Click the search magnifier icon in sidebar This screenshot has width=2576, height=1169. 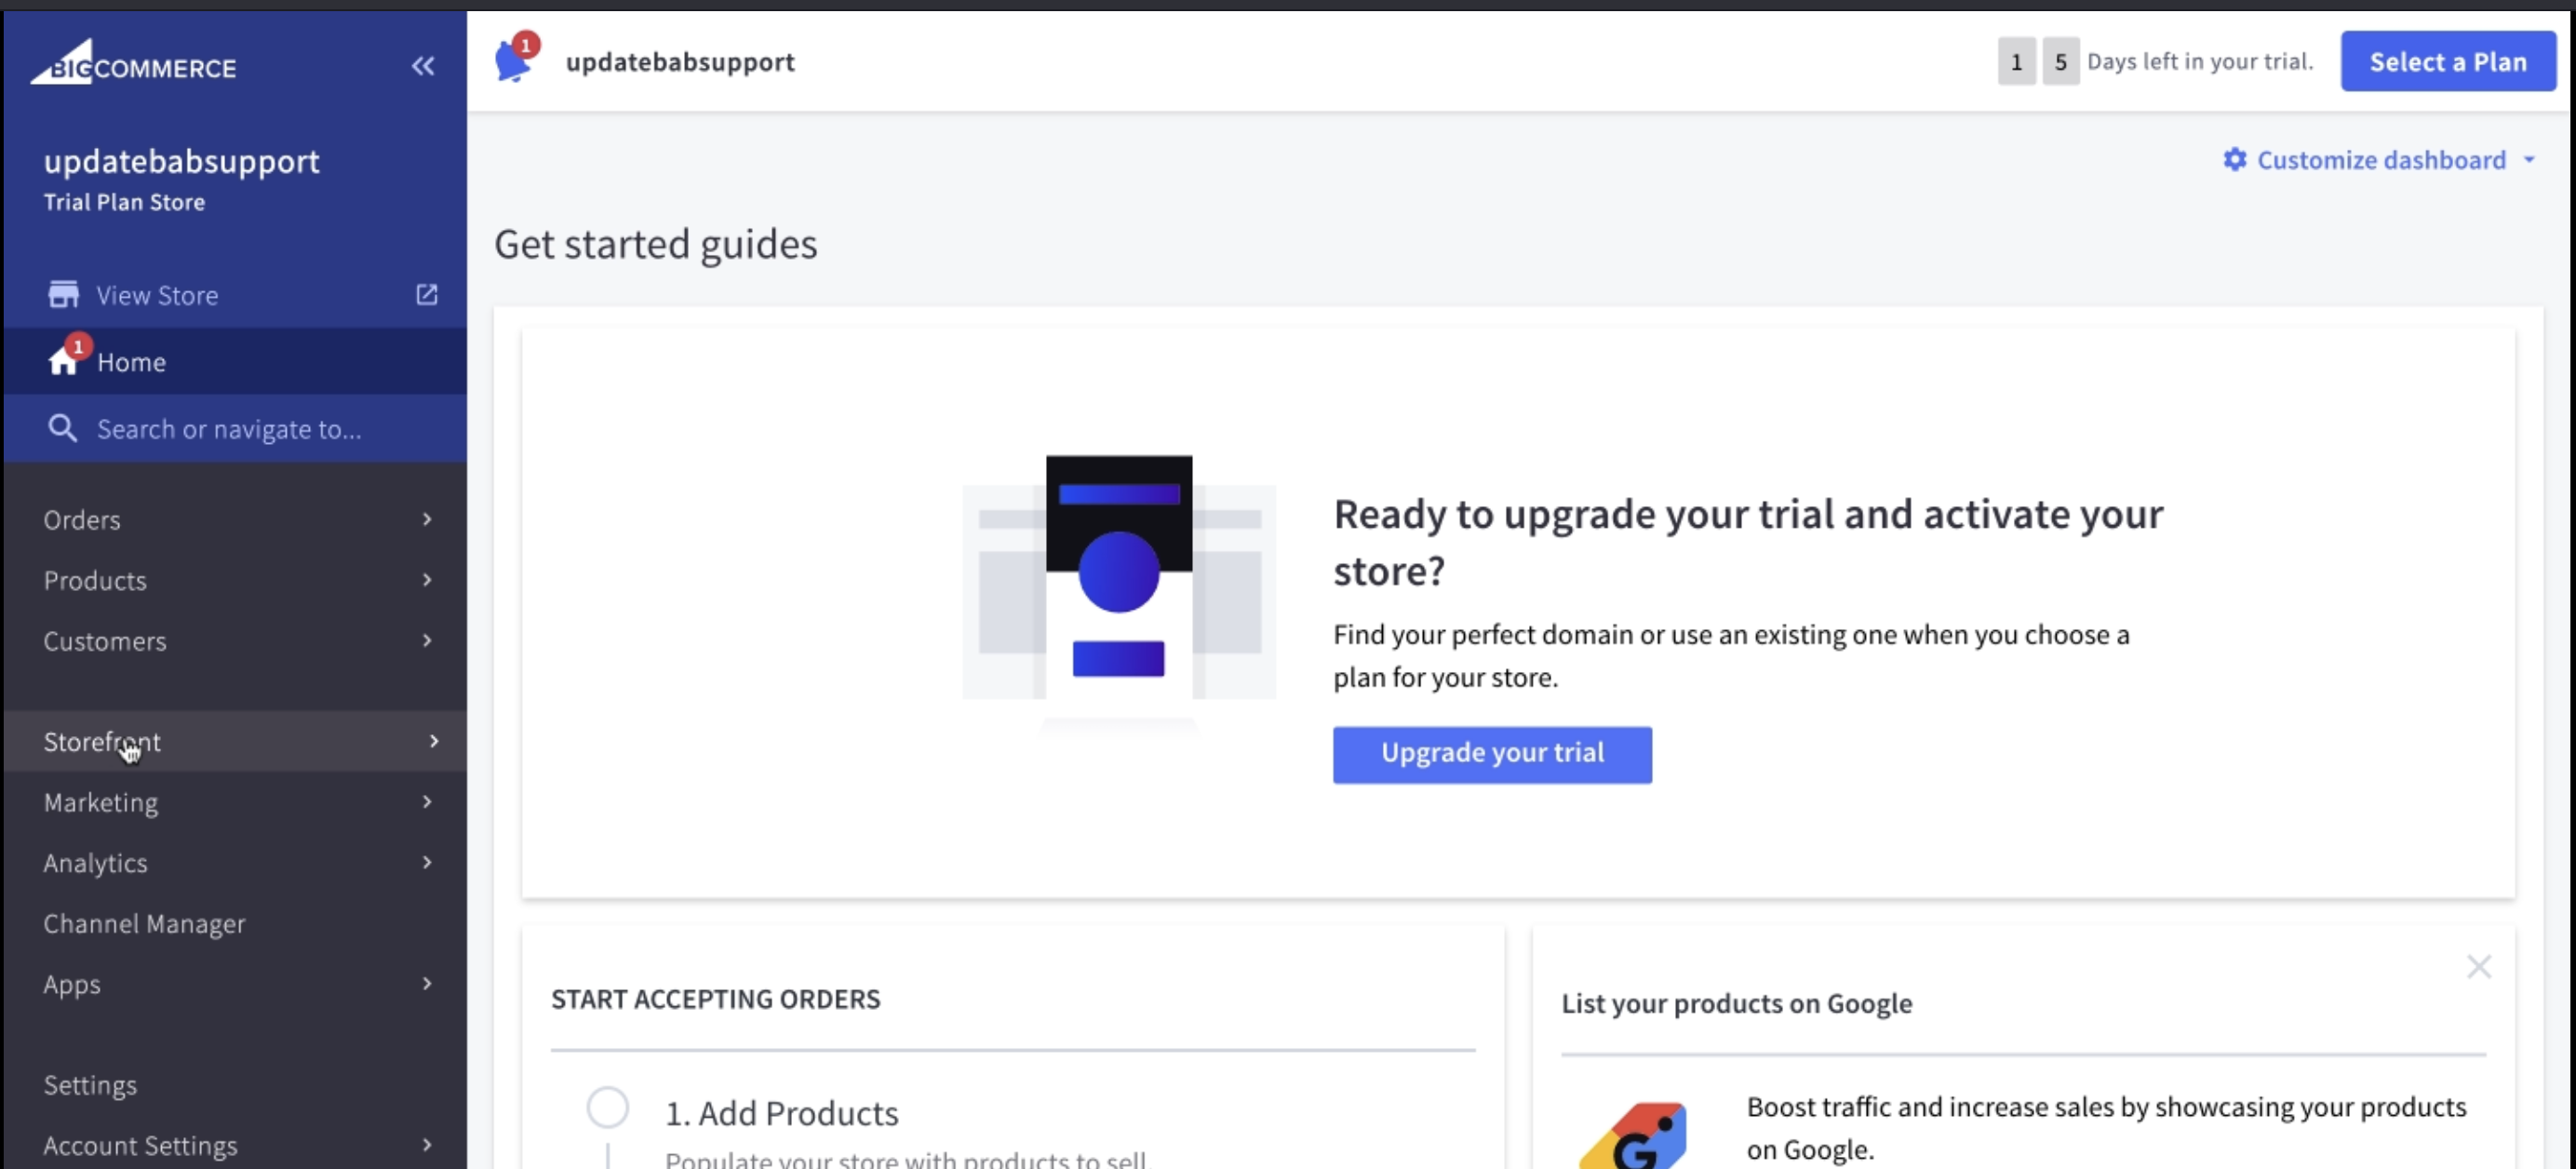63,429
